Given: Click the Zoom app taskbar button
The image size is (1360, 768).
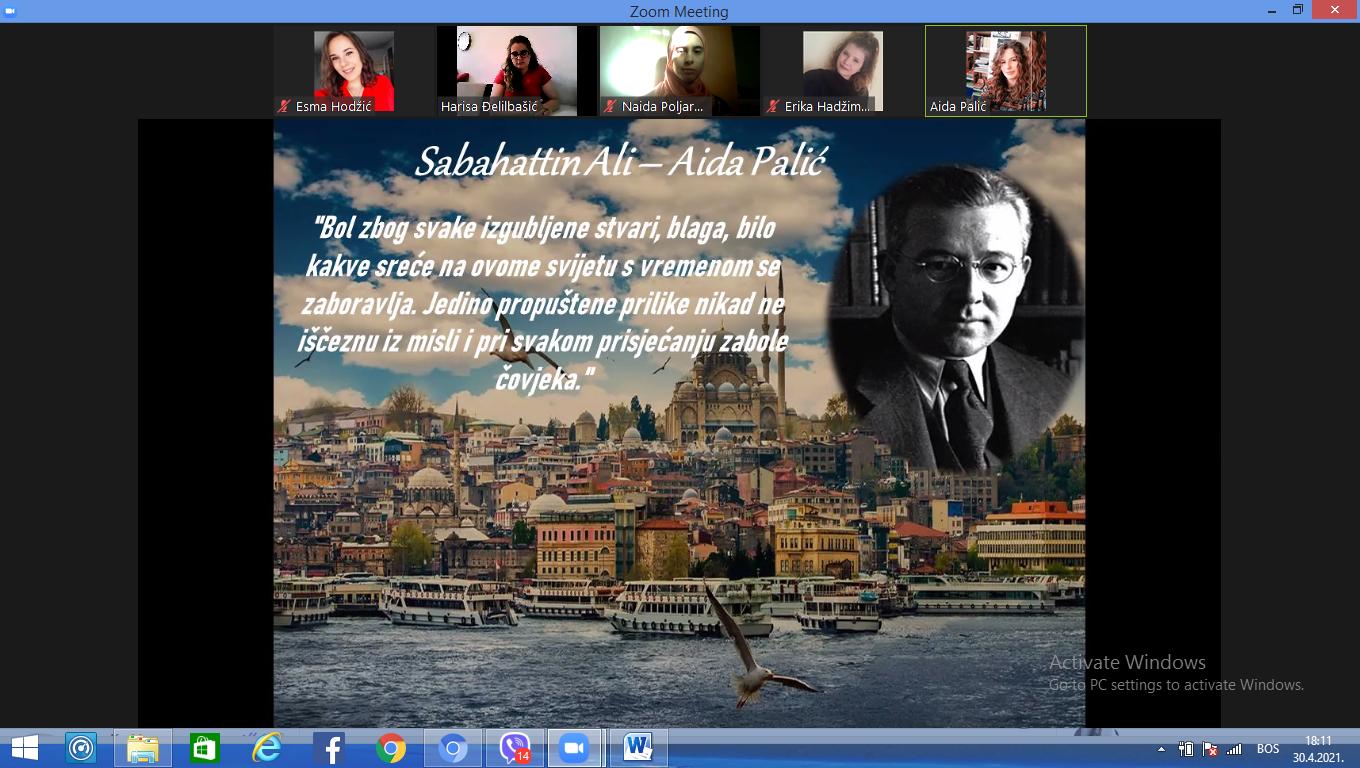Looking at the screenshot, I should coord(575,748).
